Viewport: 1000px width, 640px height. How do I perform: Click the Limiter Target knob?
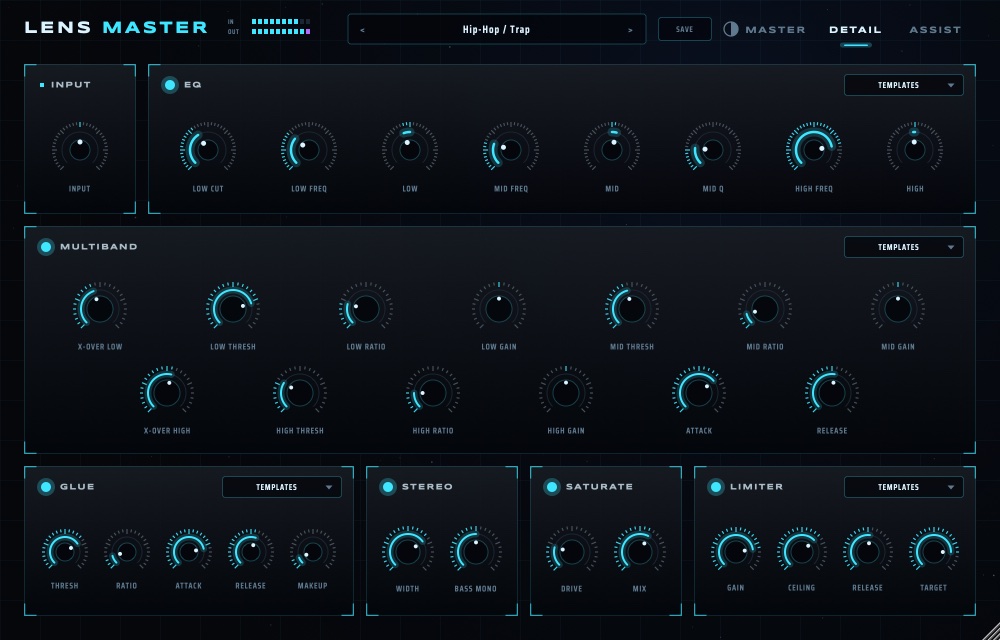933,551
